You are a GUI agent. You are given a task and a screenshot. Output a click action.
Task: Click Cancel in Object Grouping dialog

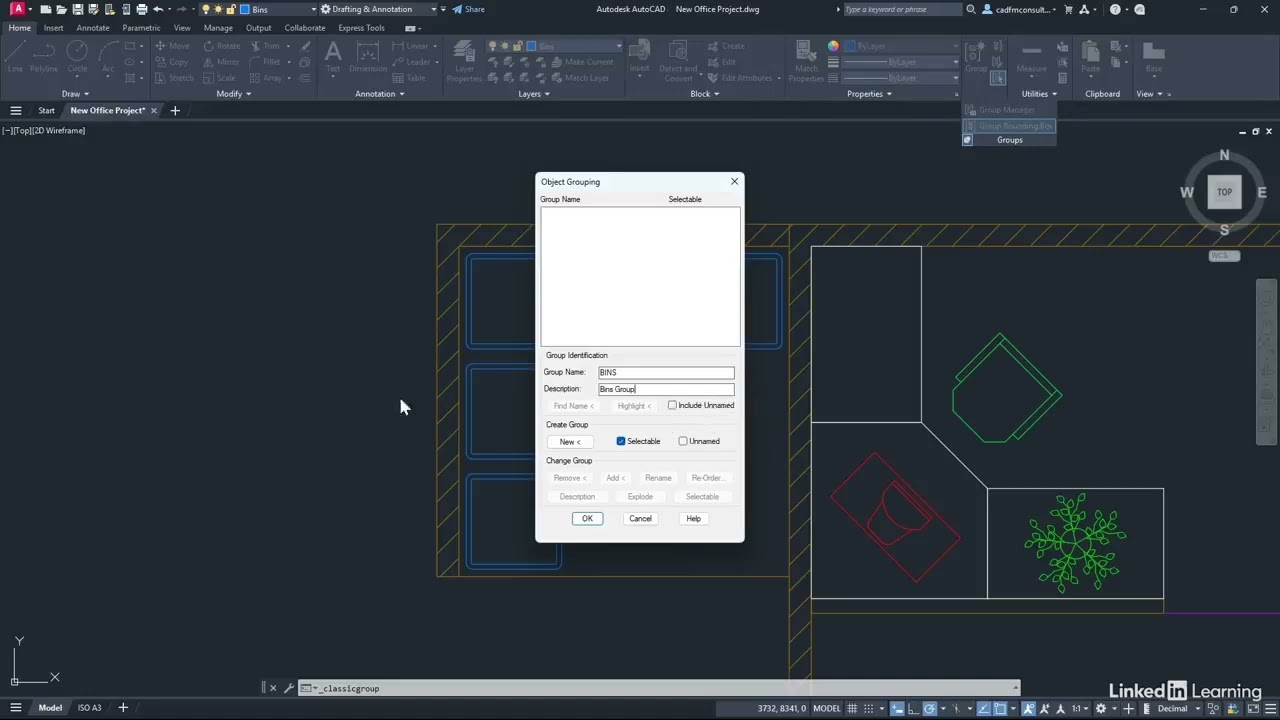tap(640, 518)
